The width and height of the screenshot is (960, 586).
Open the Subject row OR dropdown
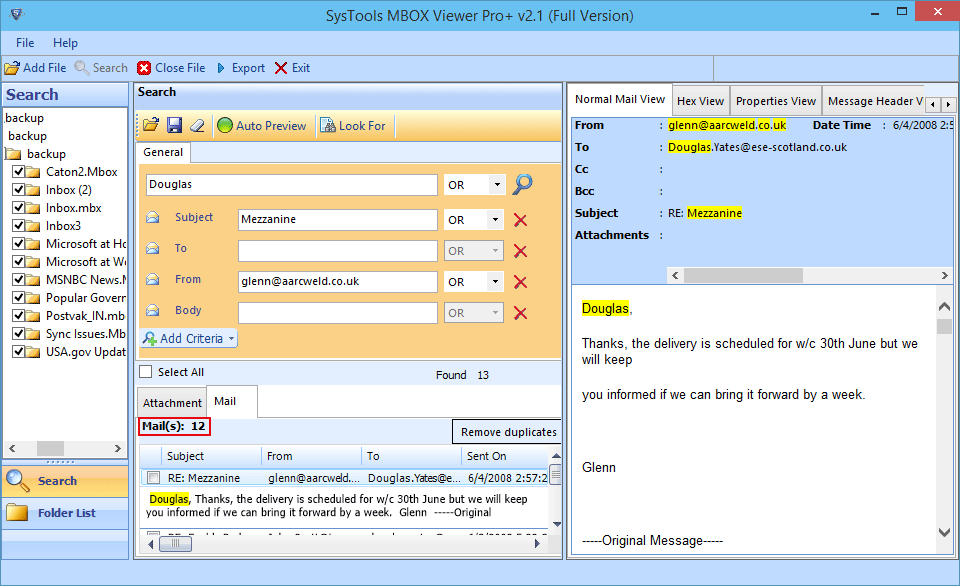tap(495, 219)
